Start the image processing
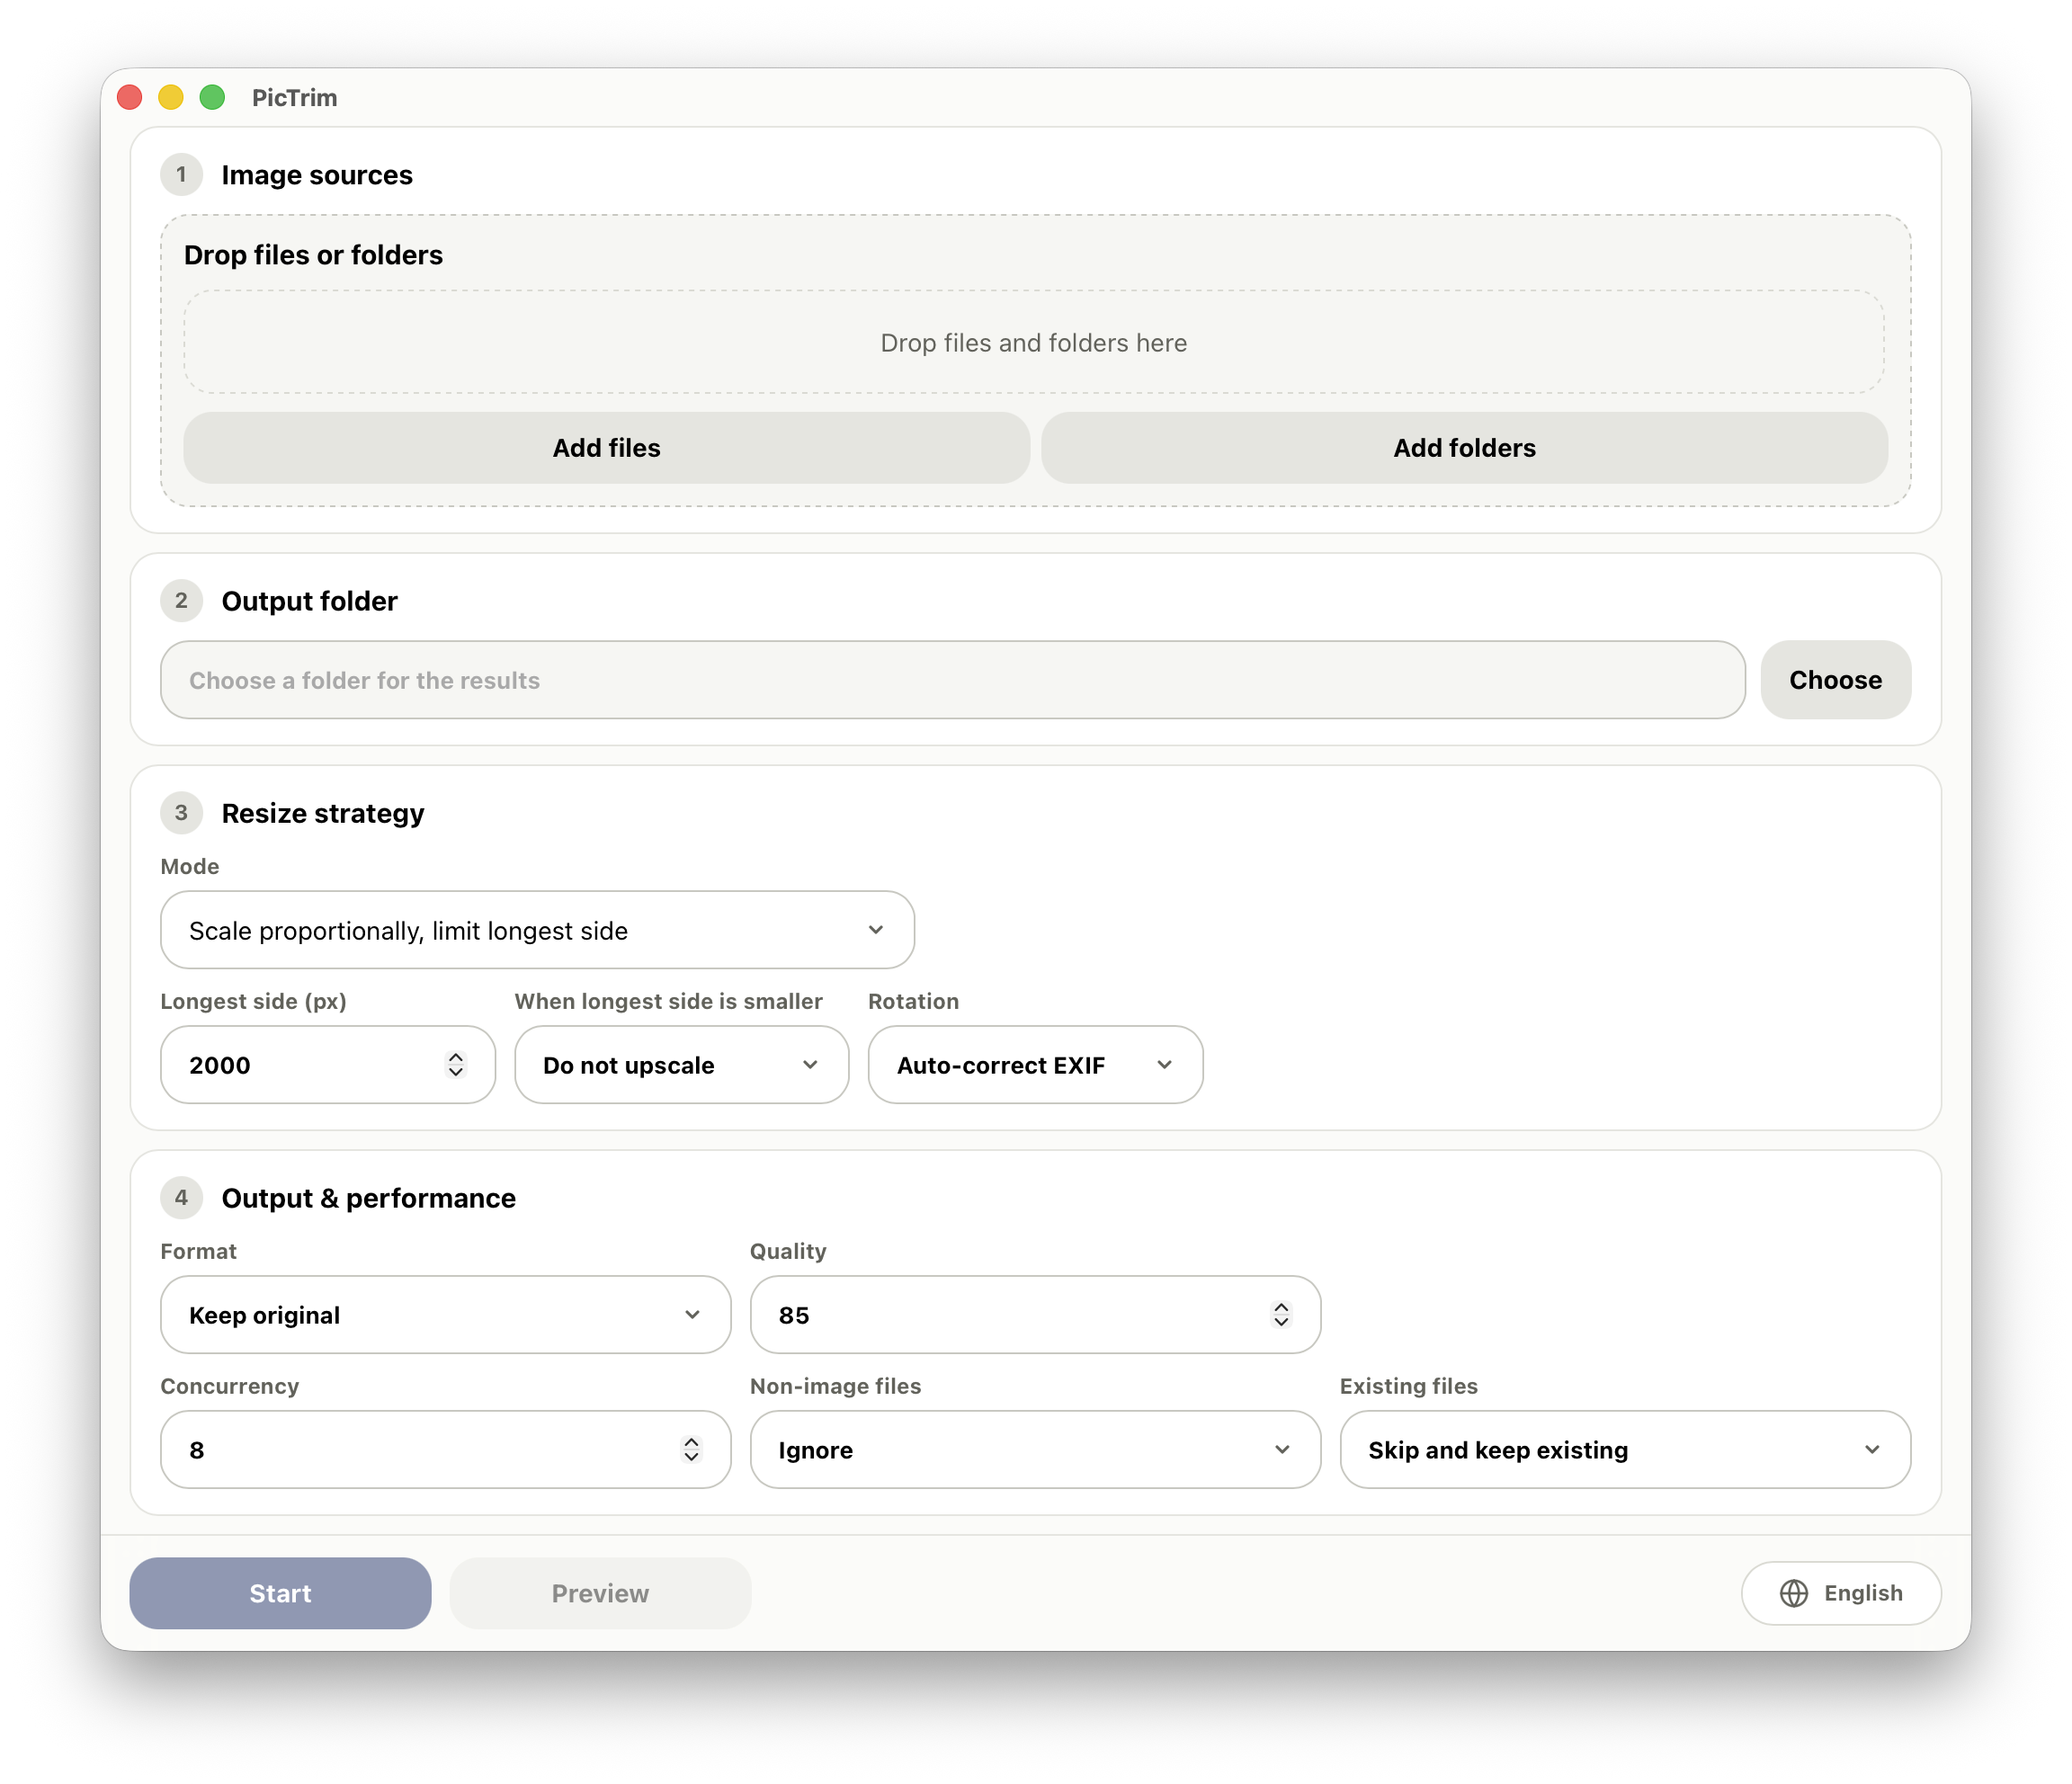Viewport: 2072px width, 1784px height. coord(280,1593)
